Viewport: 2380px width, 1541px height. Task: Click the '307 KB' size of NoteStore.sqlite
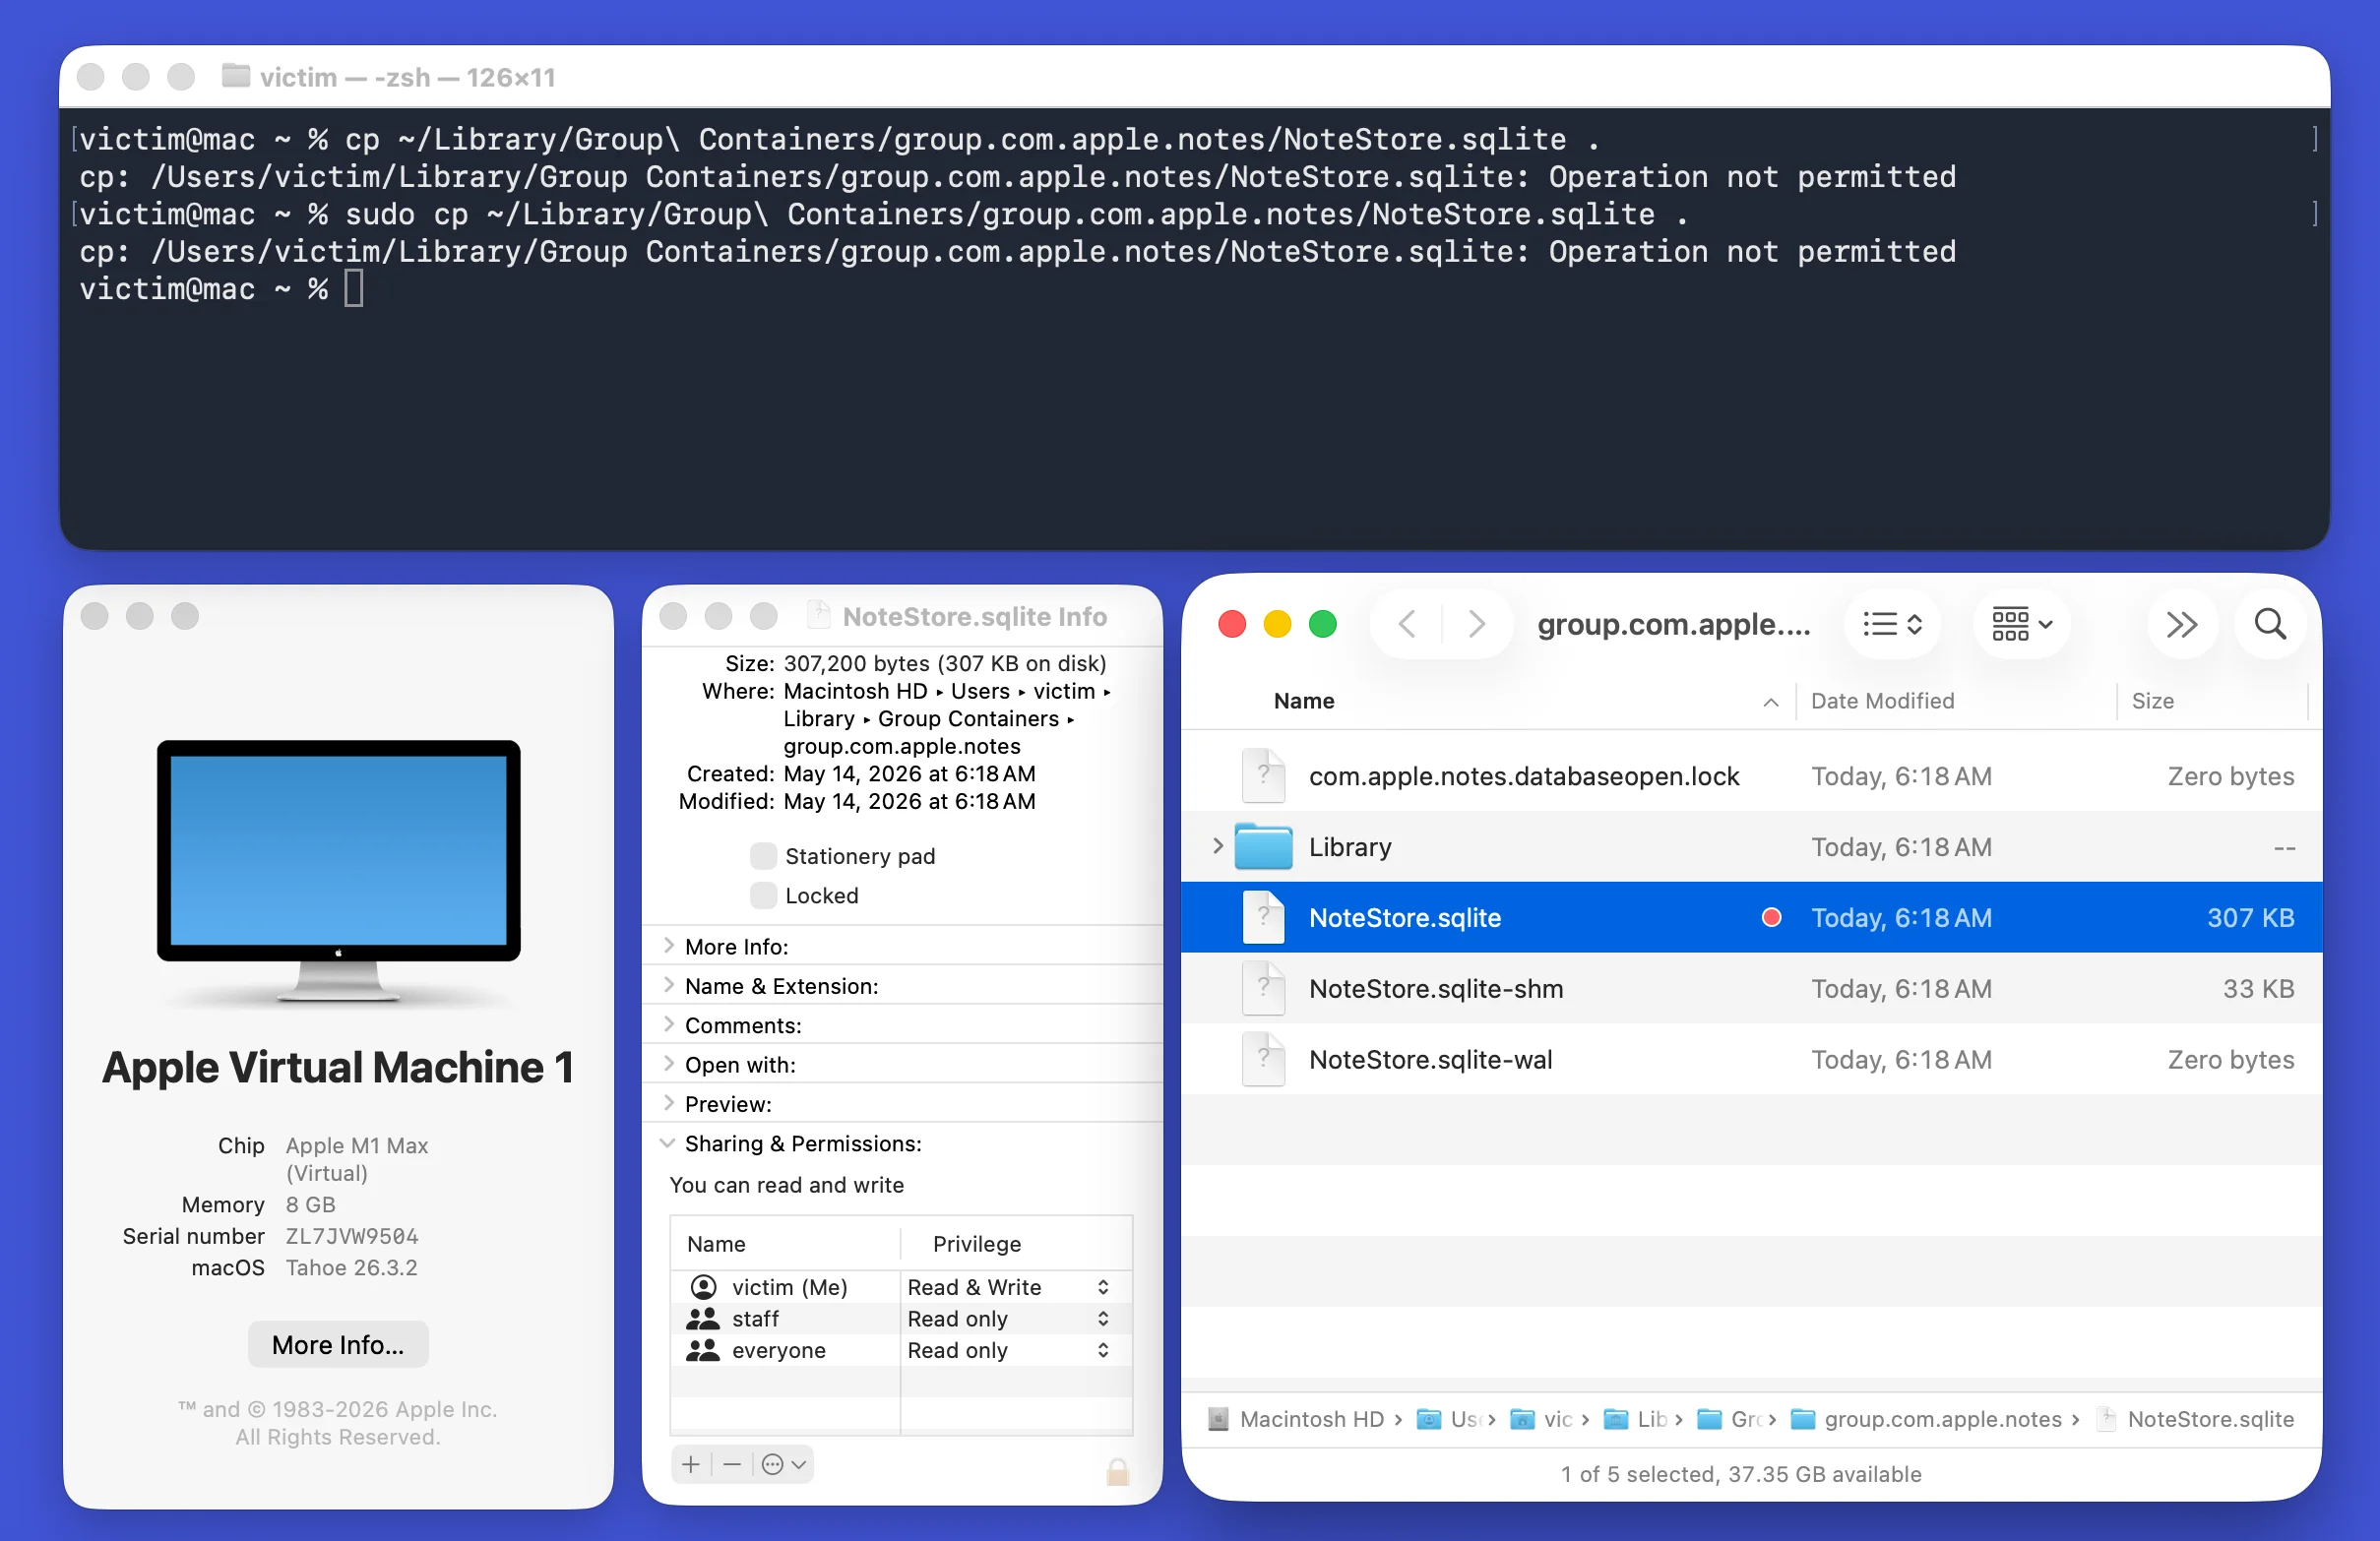(2250, 917)
